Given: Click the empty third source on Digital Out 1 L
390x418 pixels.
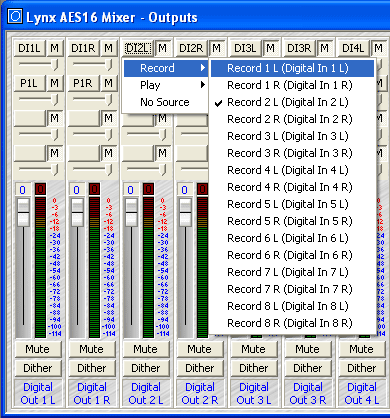Looking at the screenshot, I should pos(30,118).
